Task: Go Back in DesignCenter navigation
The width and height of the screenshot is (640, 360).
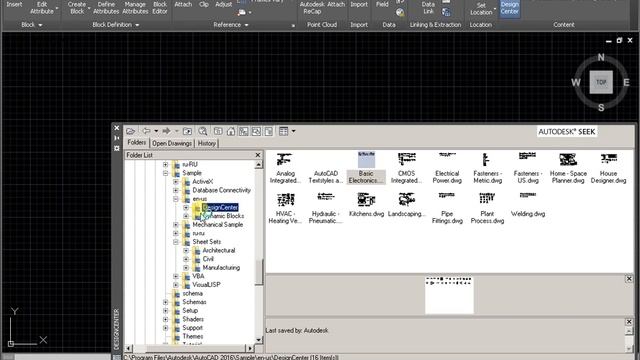Action: tap(146, 131)
